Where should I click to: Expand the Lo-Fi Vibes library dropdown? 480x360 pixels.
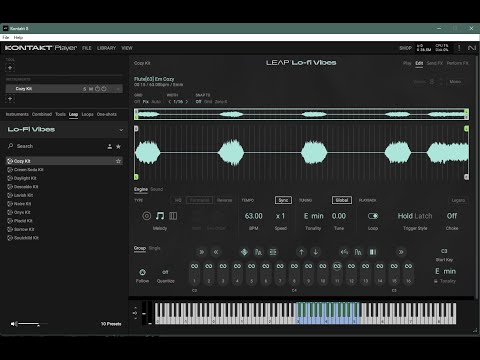(121, 130)
